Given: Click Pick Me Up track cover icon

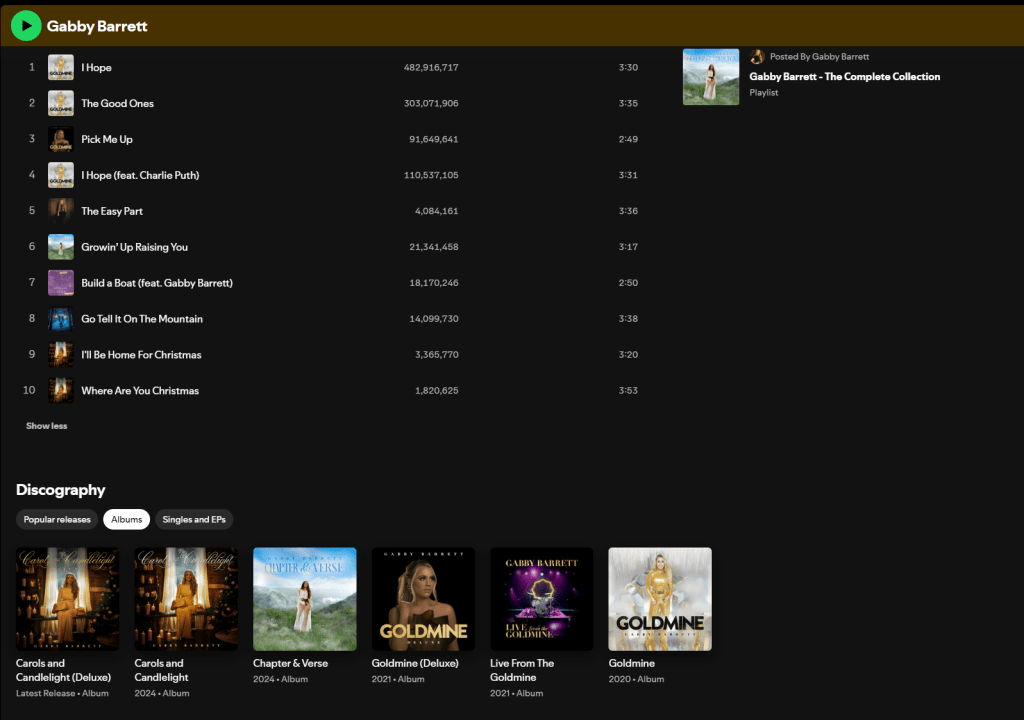Looking at the screenshot, I should click(x=61, y=139).
